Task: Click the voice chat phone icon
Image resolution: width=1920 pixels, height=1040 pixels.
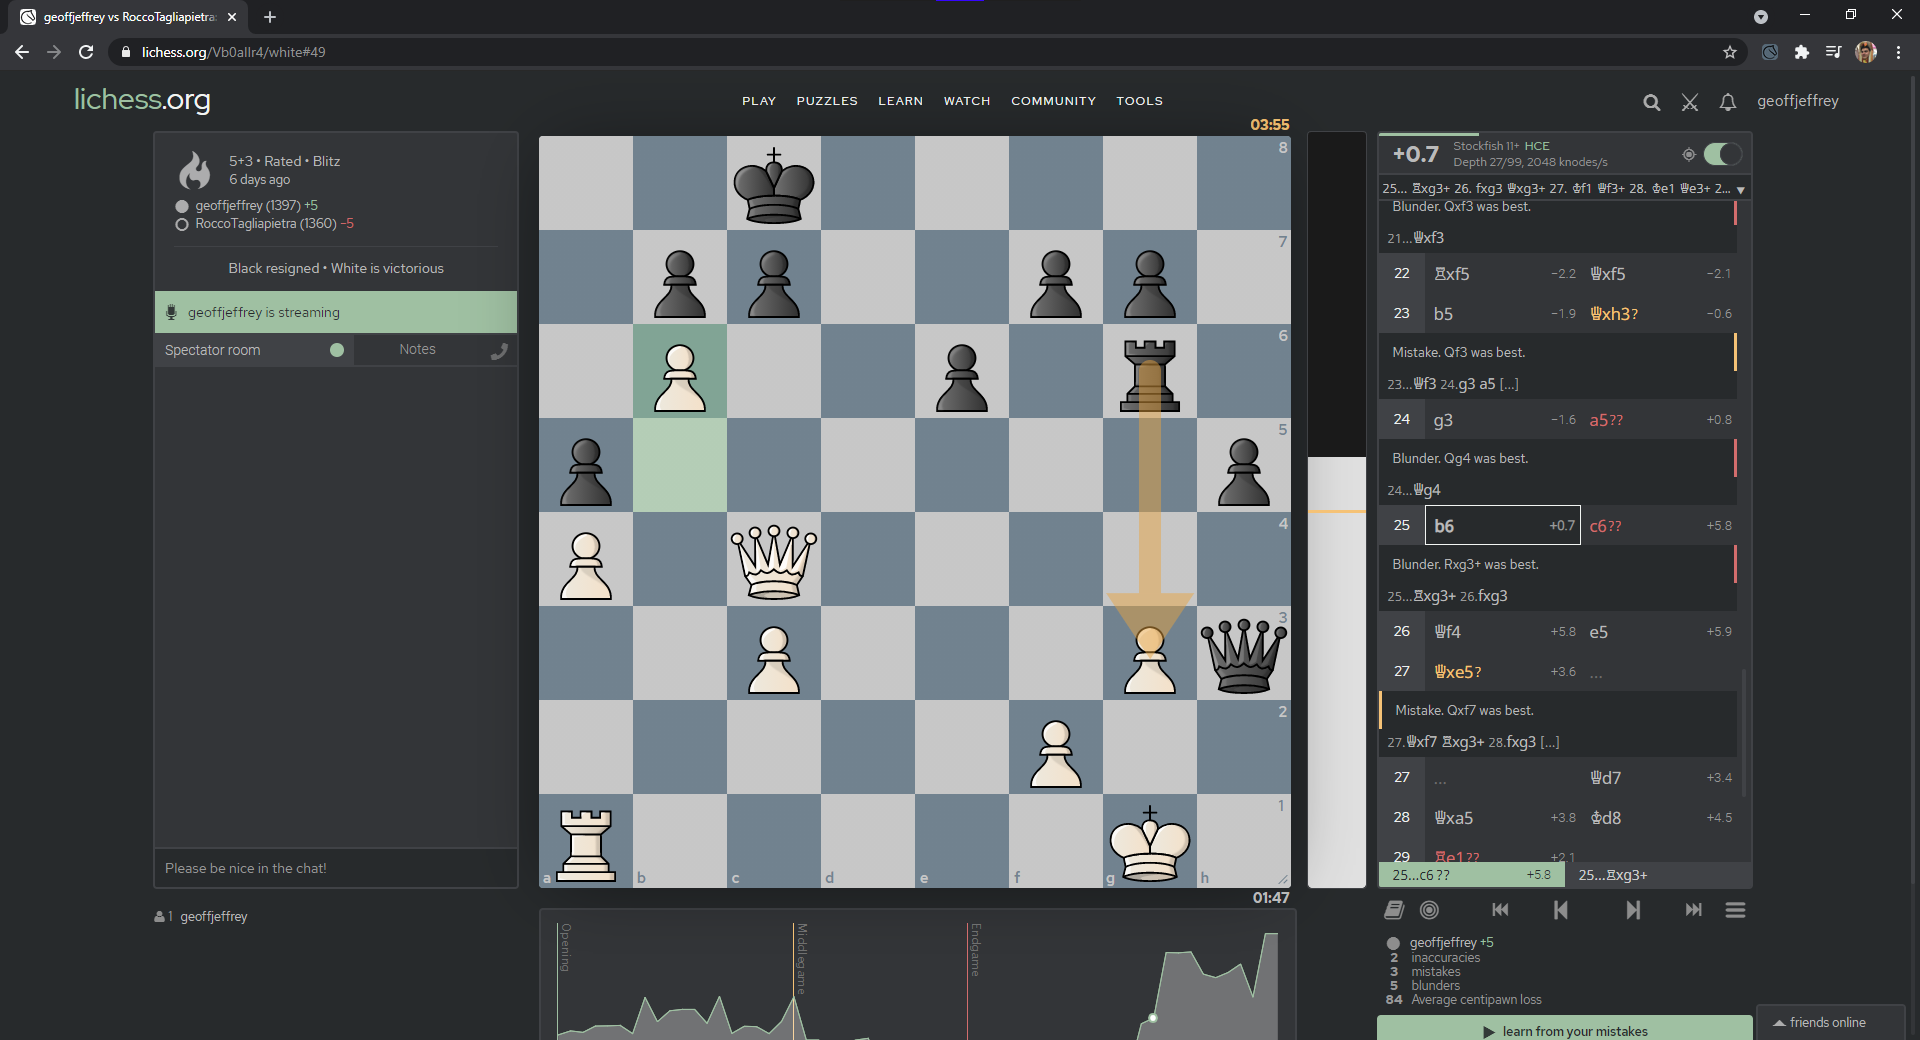Action: [x=499, y=351]
